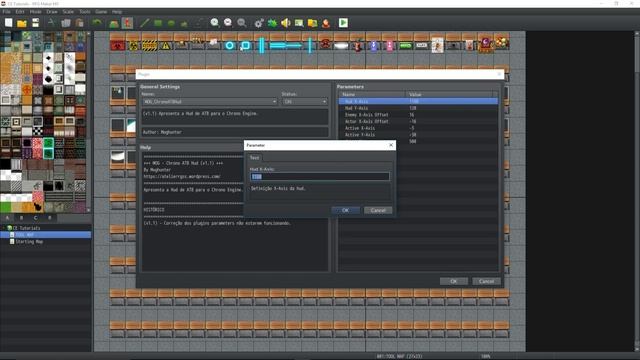640x360 pixels.
Task: Open the Event Searcher icon
Action: 299,23
